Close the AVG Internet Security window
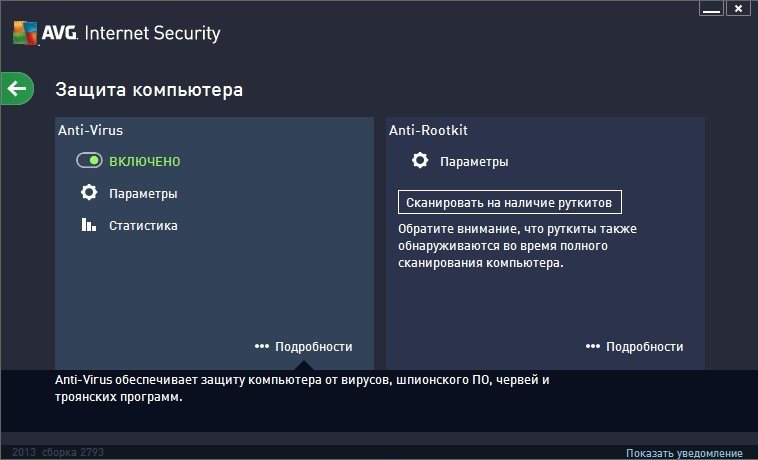This screenshot has width=758, height=460. tap(738, 9)
